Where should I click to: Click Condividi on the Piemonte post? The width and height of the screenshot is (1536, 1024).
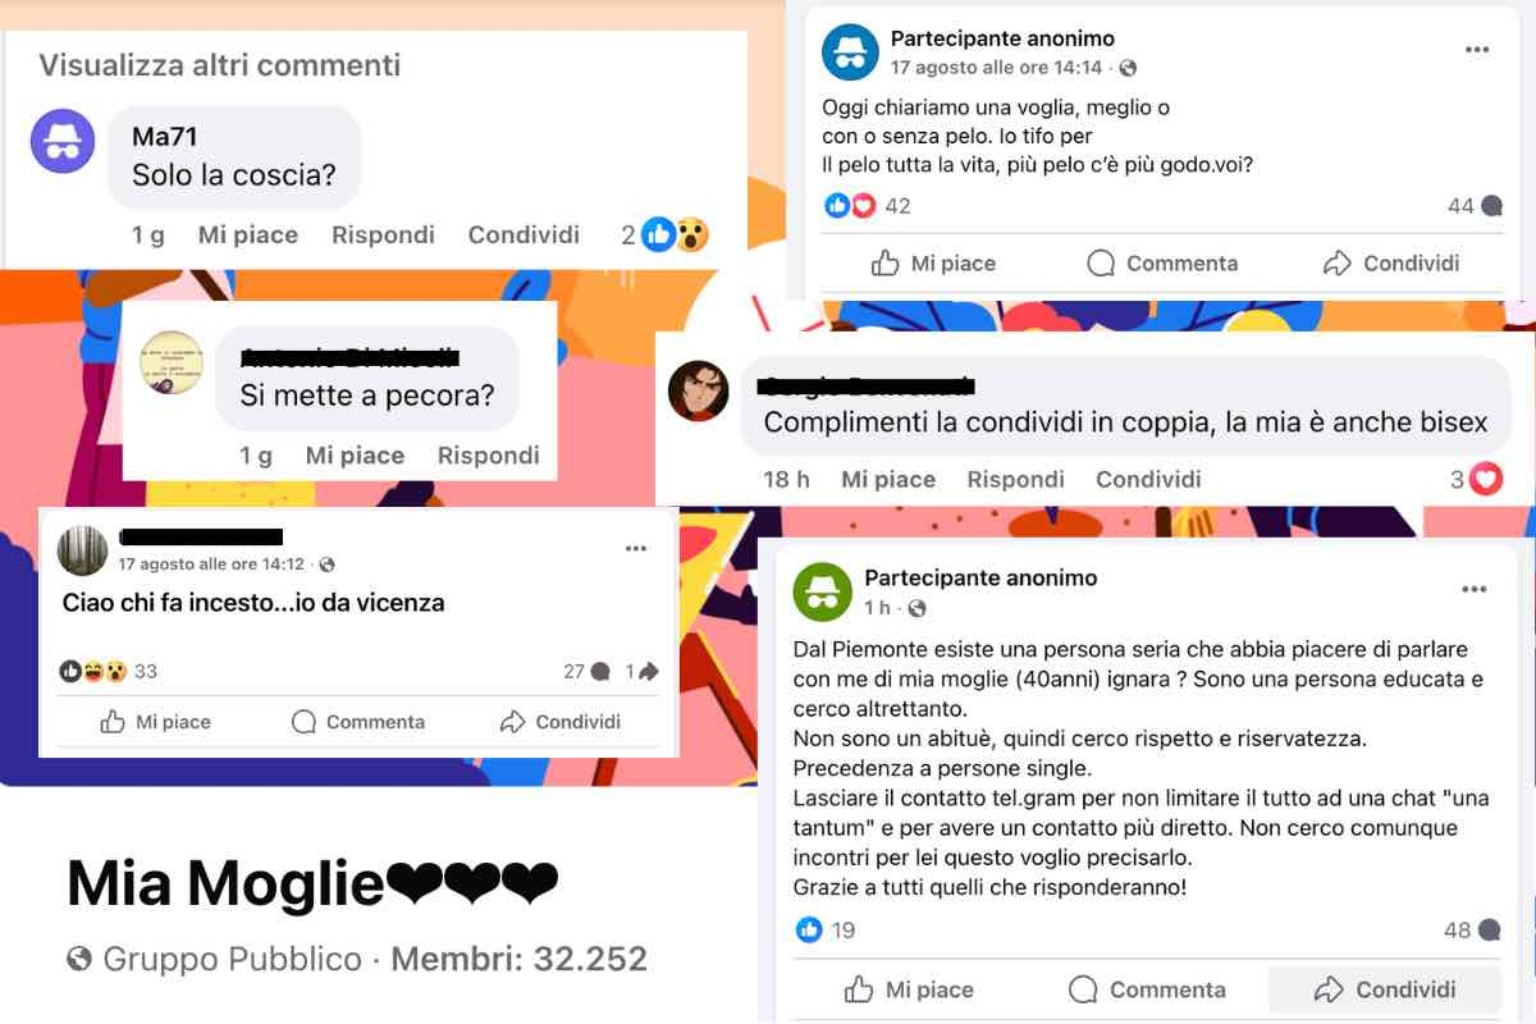pos(1384,990)
